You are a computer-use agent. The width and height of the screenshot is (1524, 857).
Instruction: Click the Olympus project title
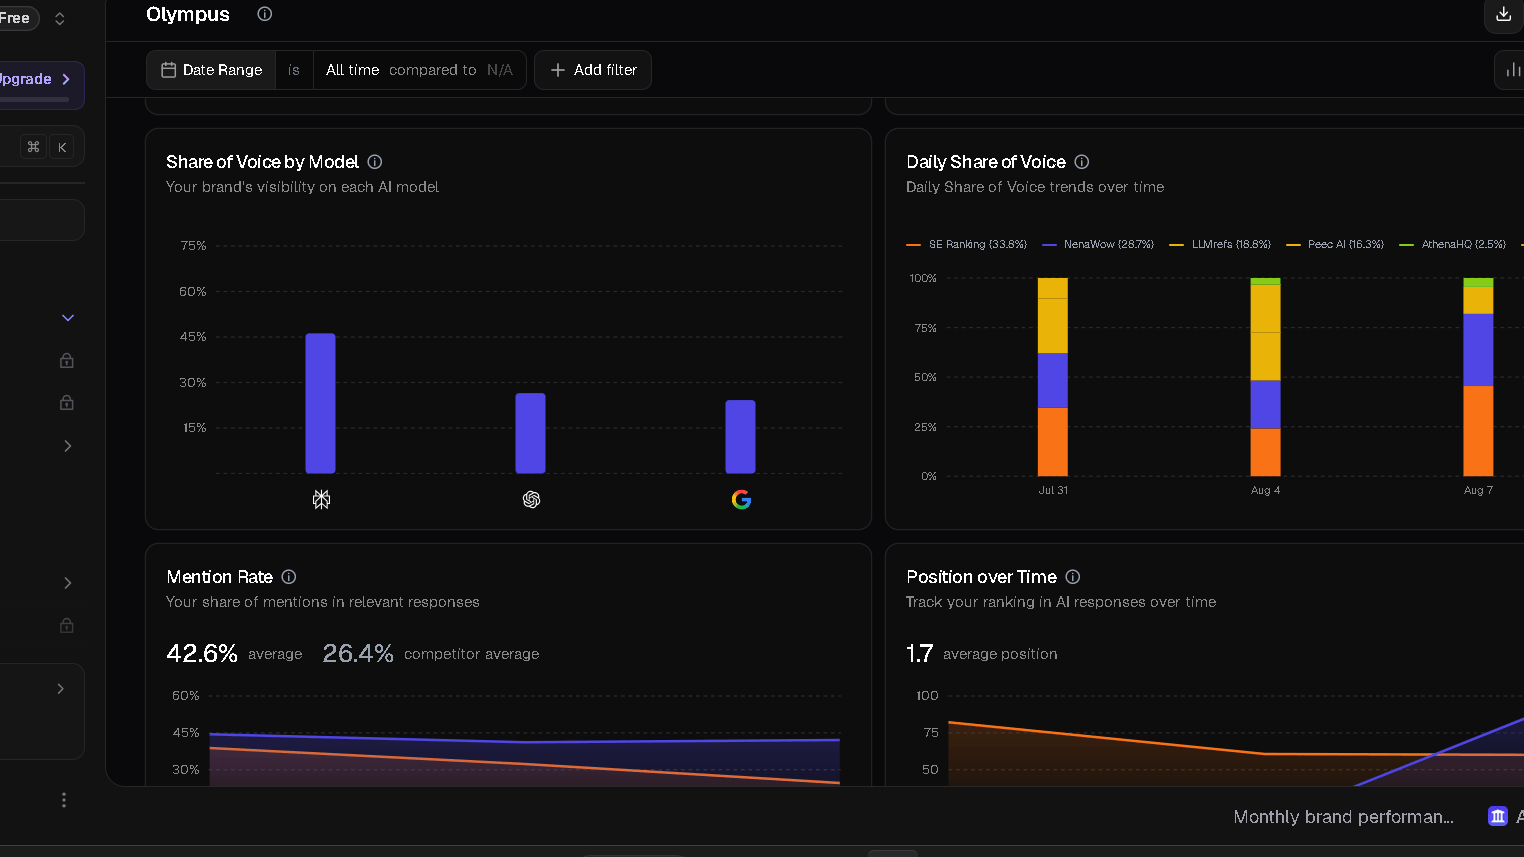tap(188, 14)
